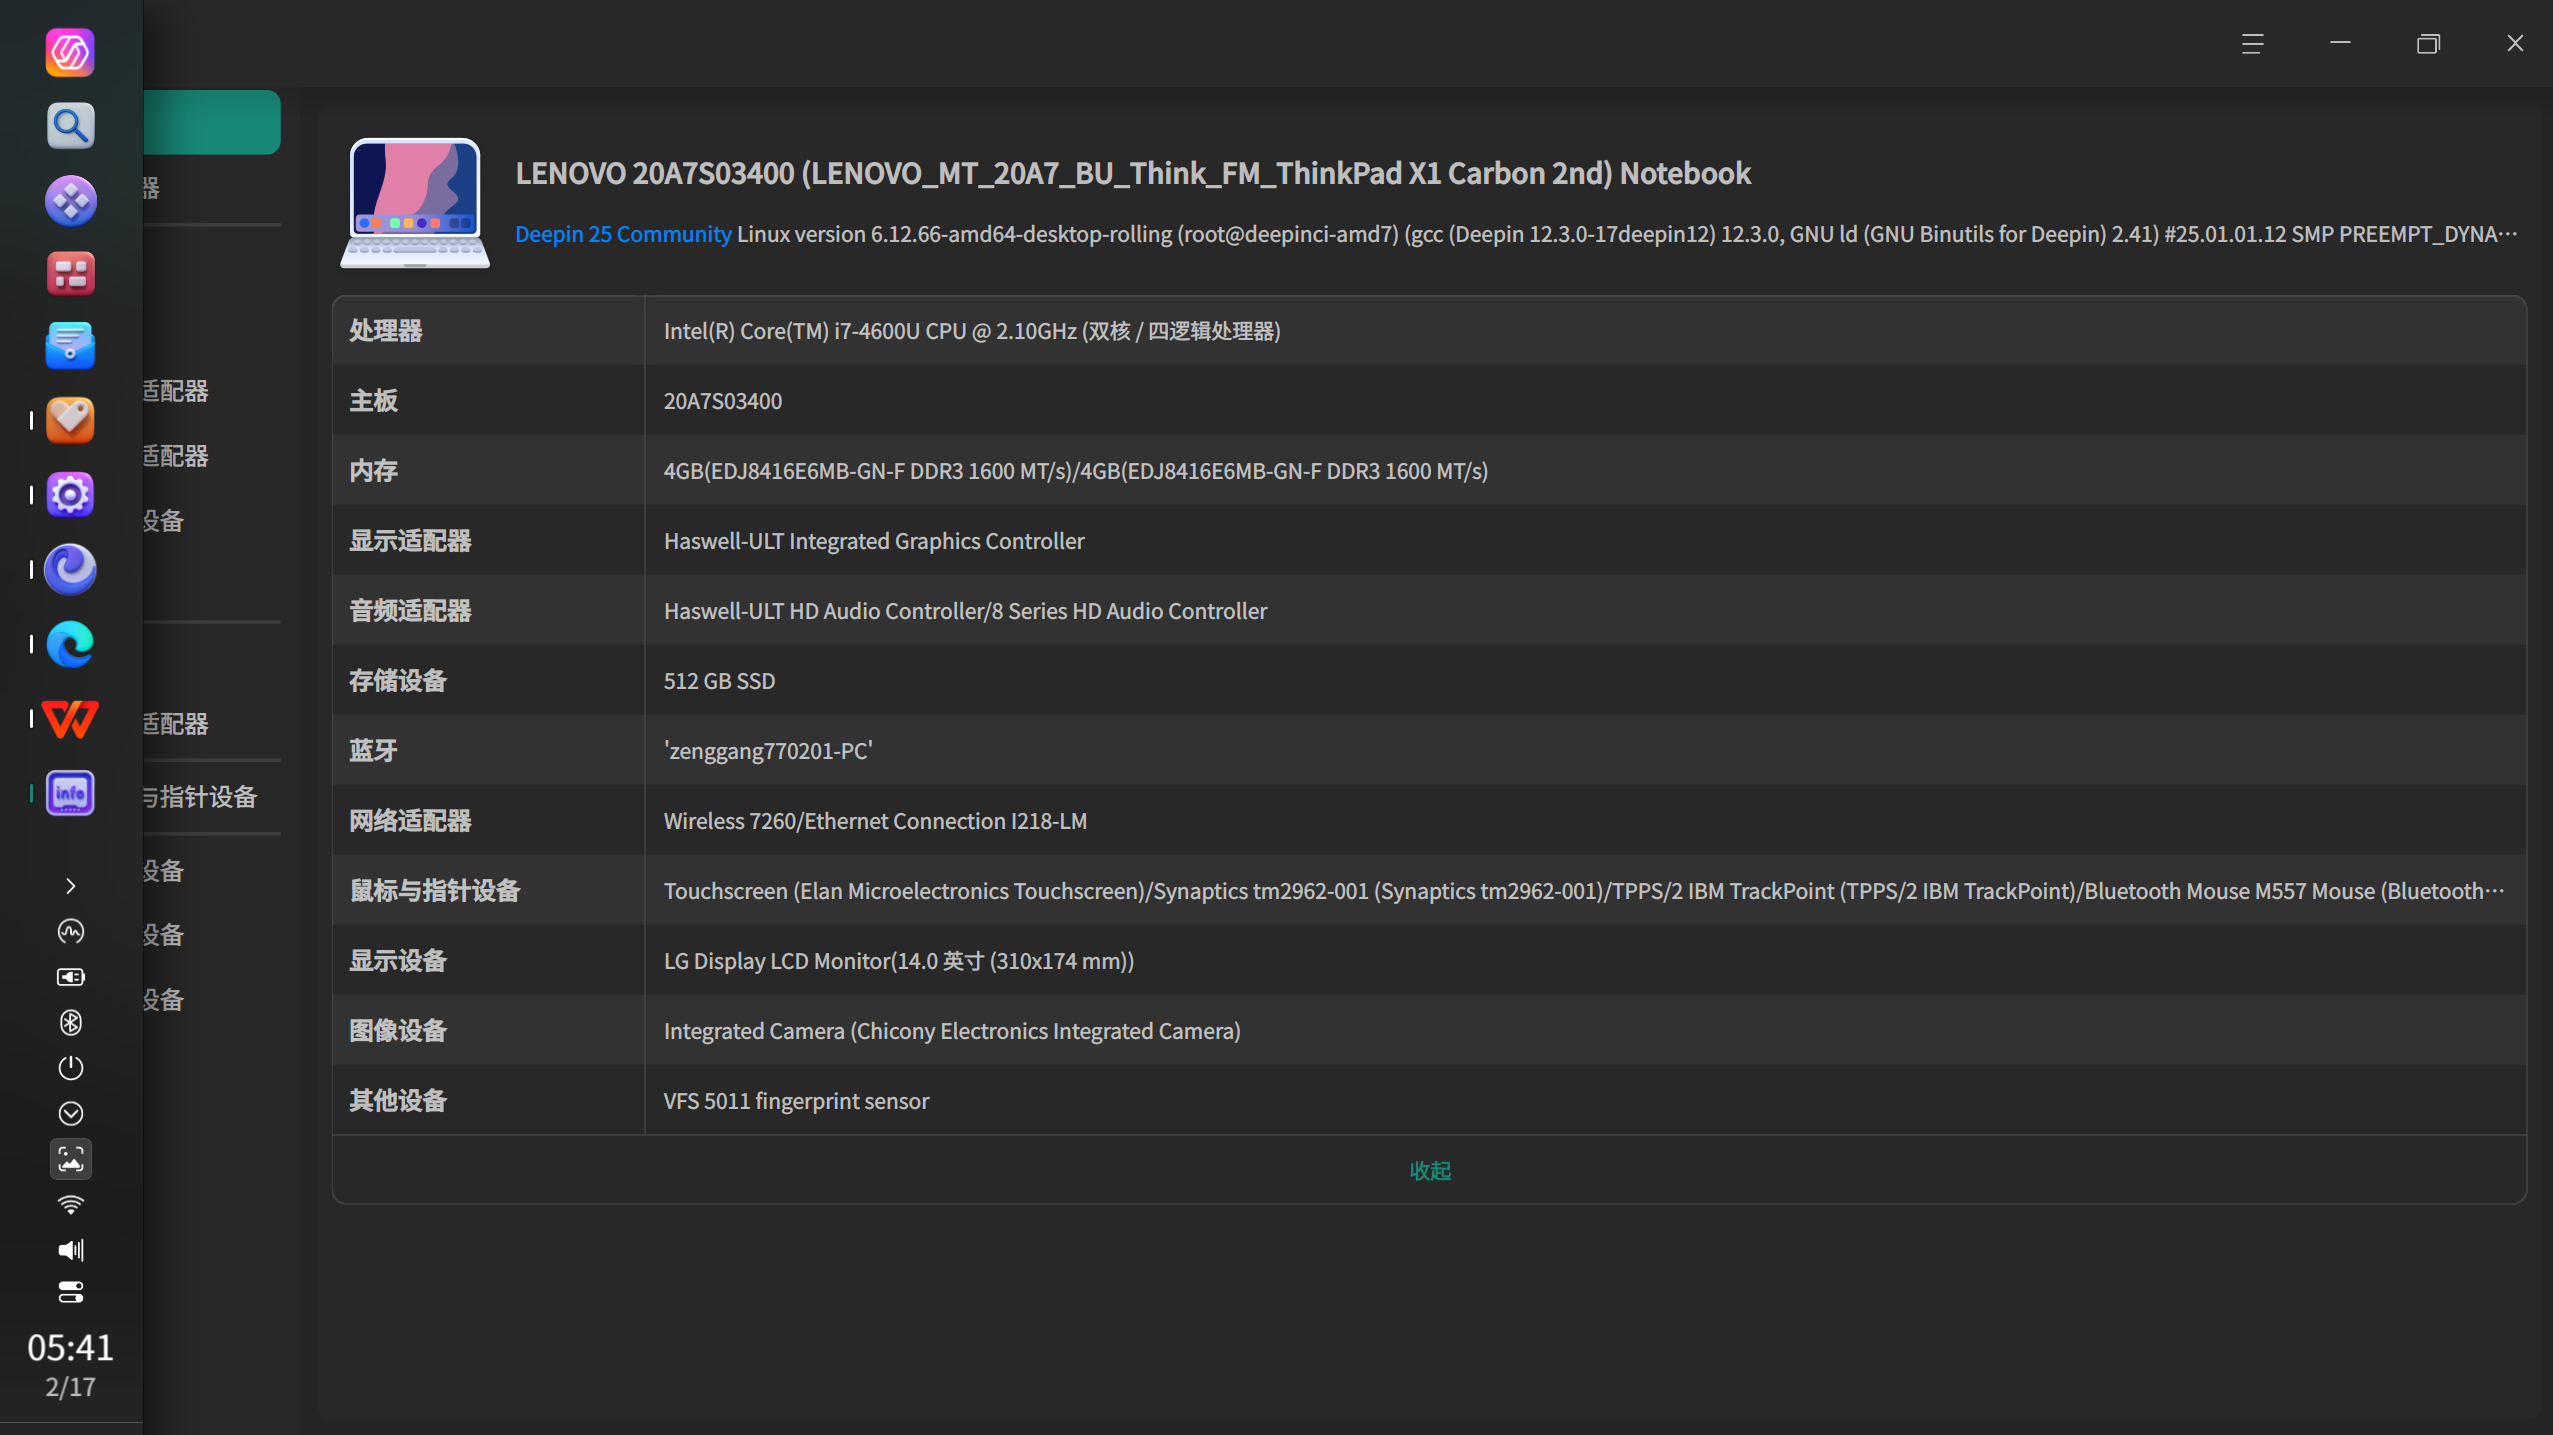Viewport: 2553px width, 1435px height.
Task: Click the 05:41 clock in the dock
Action: point(70,1348)
